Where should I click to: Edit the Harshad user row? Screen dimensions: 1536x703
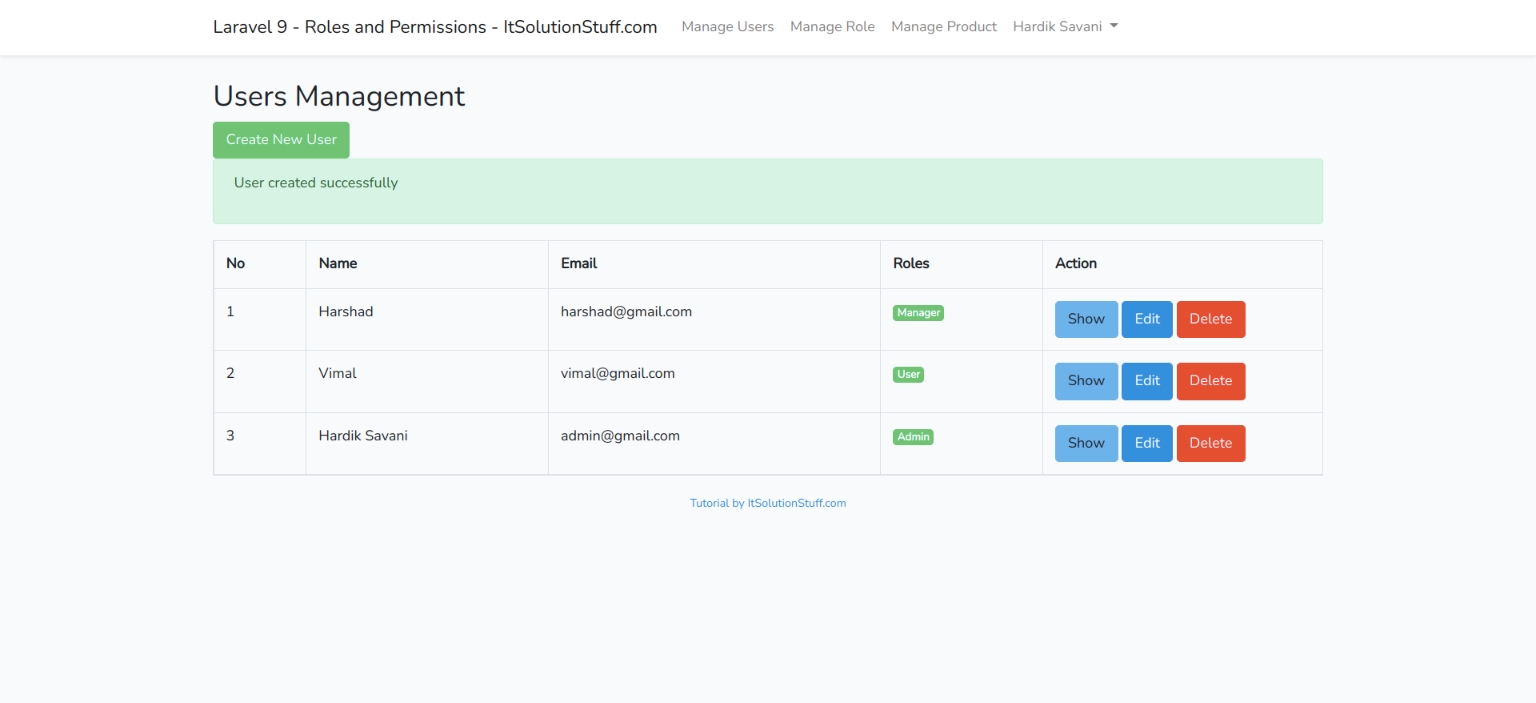click(x=1146, y=319)
